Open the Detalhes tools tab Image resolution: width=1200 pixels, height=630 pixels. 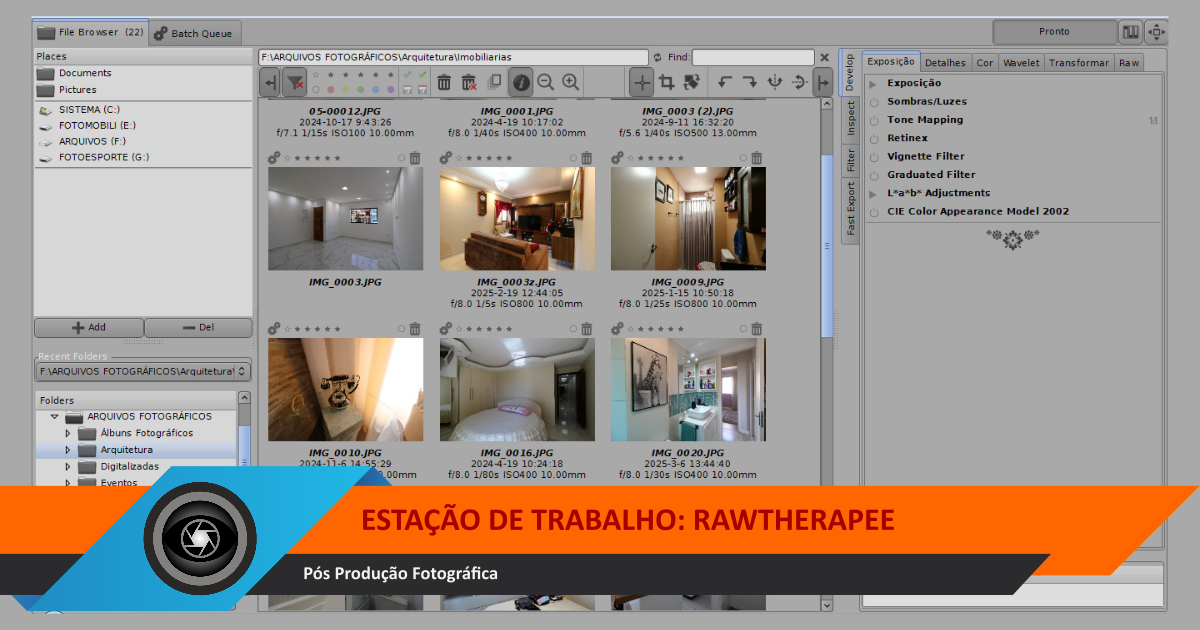click(x=945, y=63)
